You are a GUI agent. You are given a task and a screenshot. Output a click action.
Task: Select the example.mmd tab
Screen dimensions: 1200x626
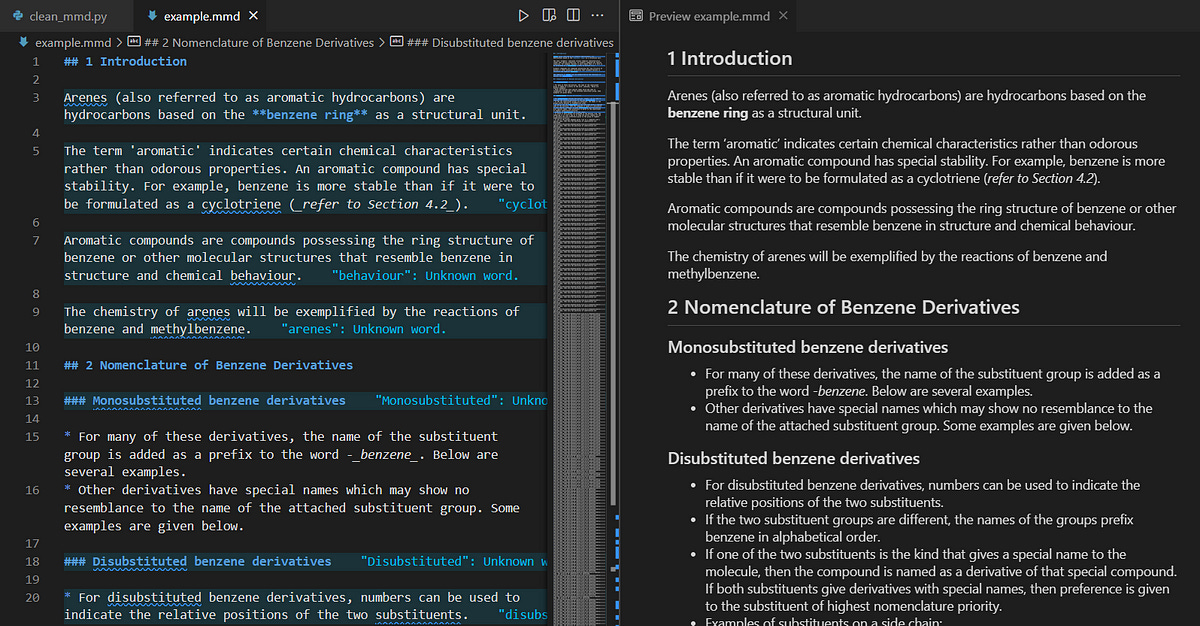click(200, 16)
